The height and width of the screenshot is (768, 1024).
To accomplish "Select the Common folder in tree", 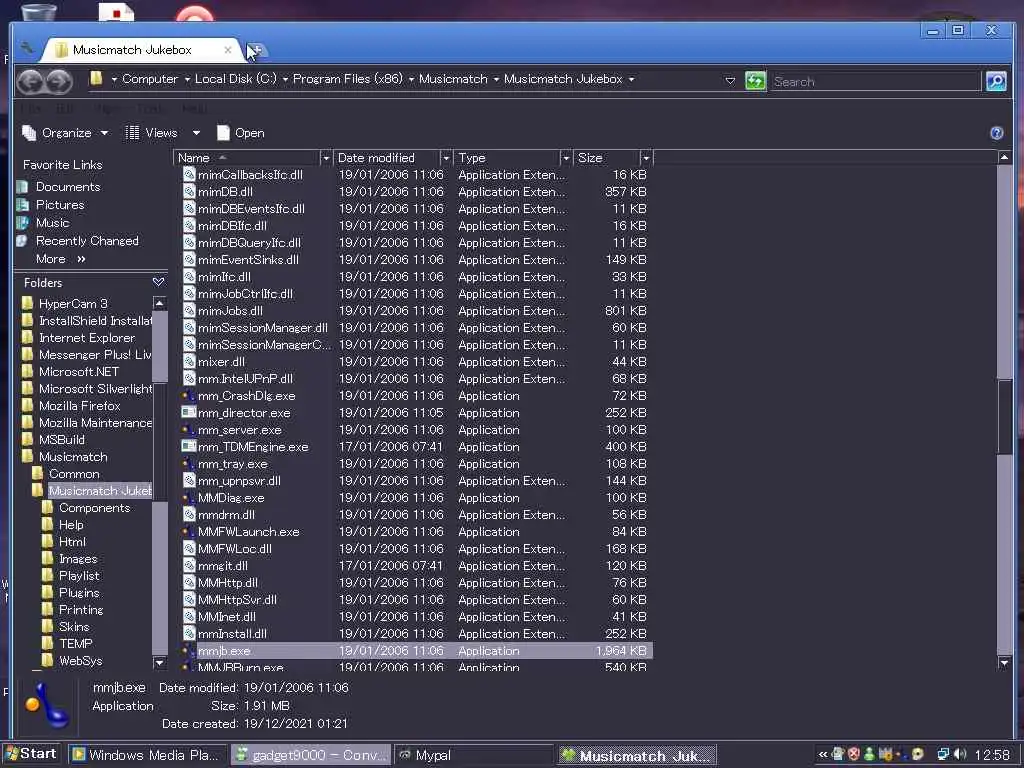I will point(74,473).
